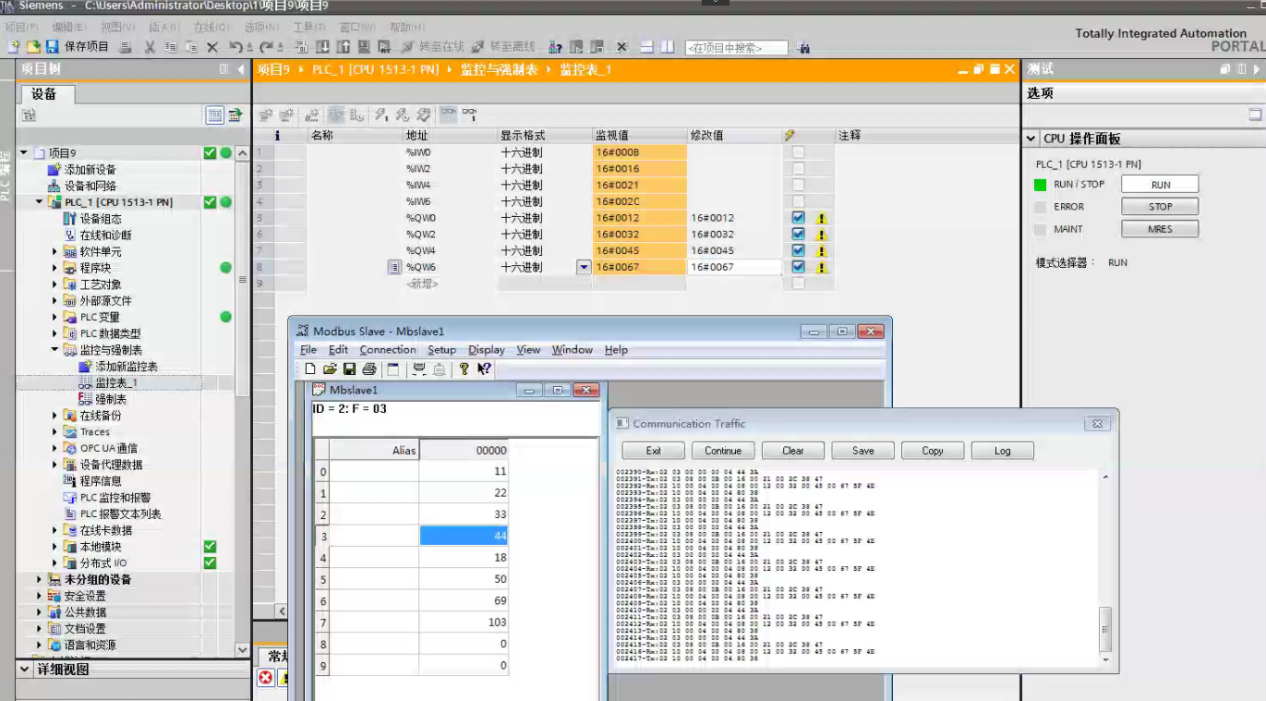Viewport: 1266px width, 701px height.
Task: Toggle the modify checkbox for %IW2 row
Action: click(x=798, y=169)
